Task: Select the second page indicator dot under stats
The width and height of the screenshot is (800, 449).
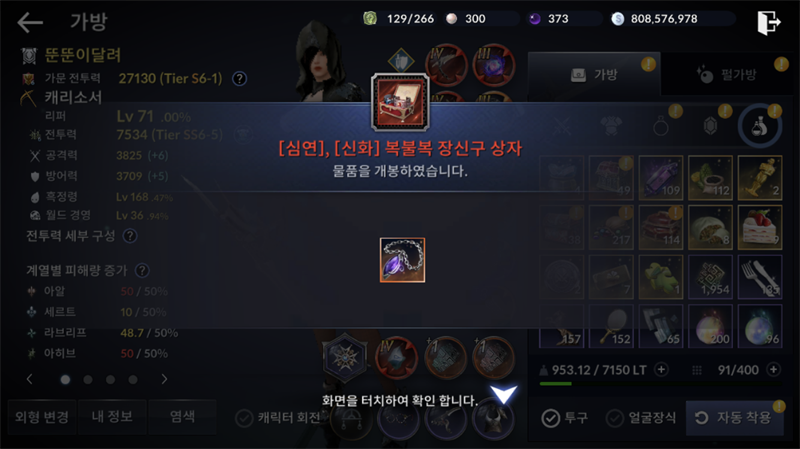Action: 88,380
